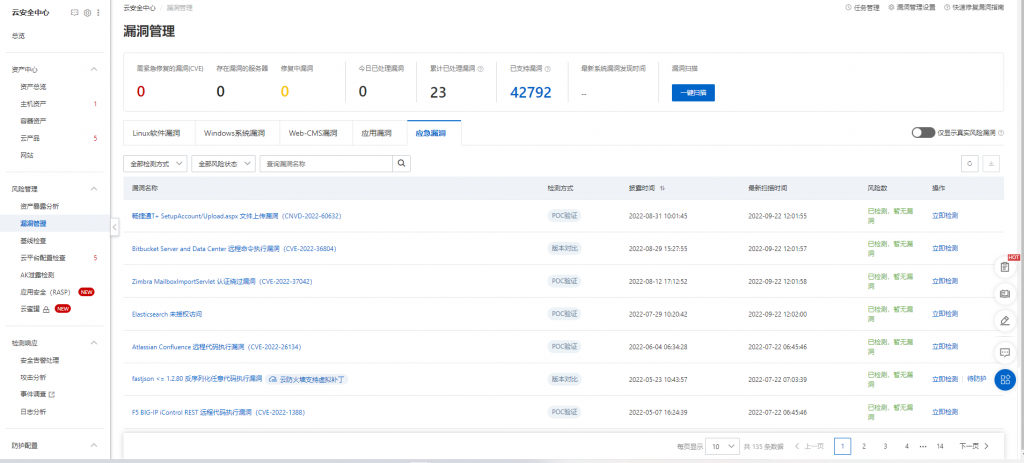Open F5 BIG-IP iControl REST vulnerability link

pos(218,412)
